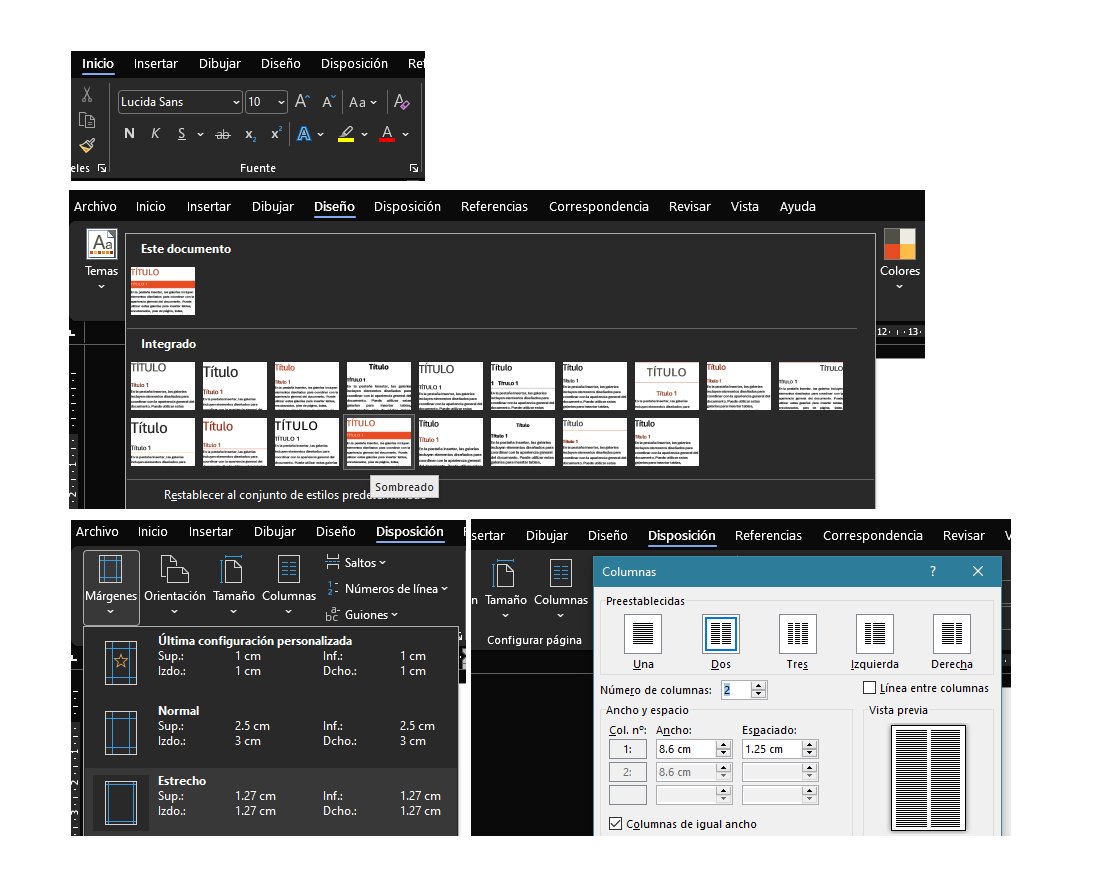Expand the Guiones hyphenation dropdown

[362, 615]
